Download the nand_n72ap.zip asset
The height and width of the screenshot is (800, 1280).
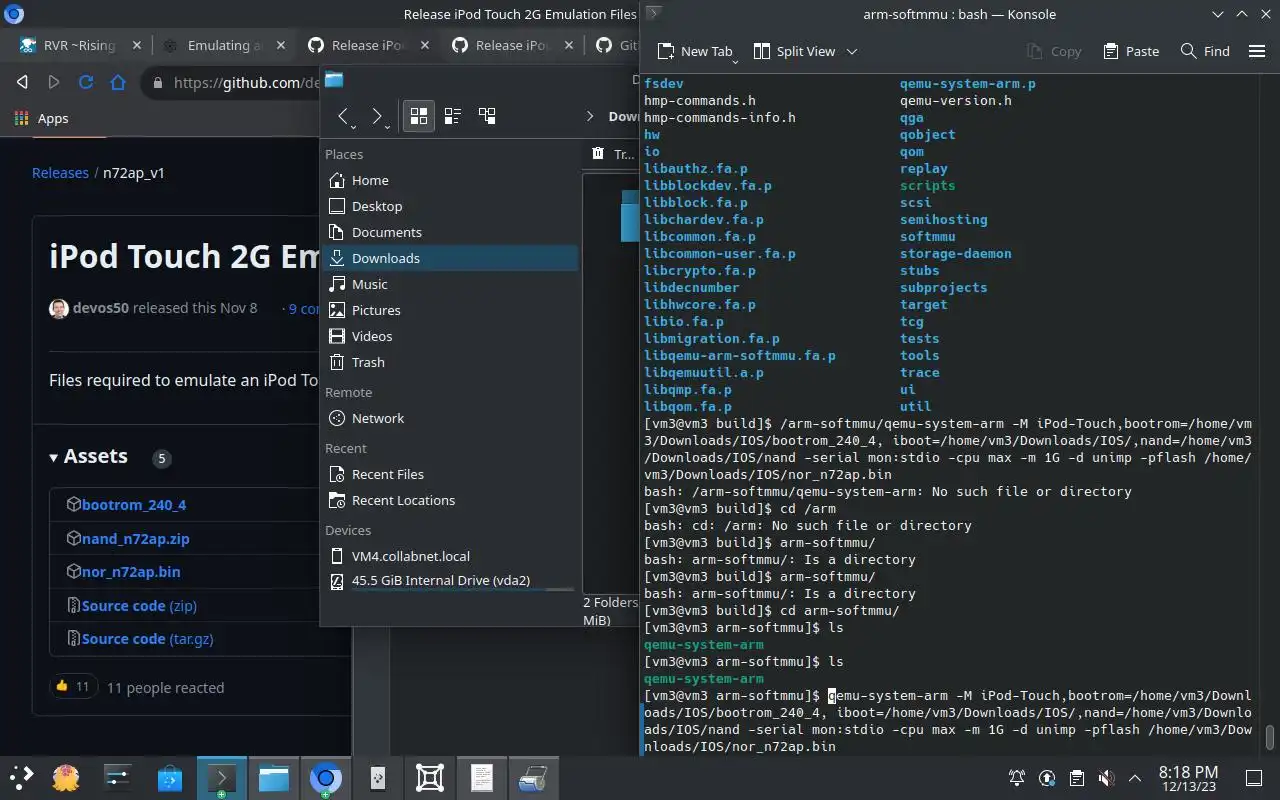coord(135,539)
